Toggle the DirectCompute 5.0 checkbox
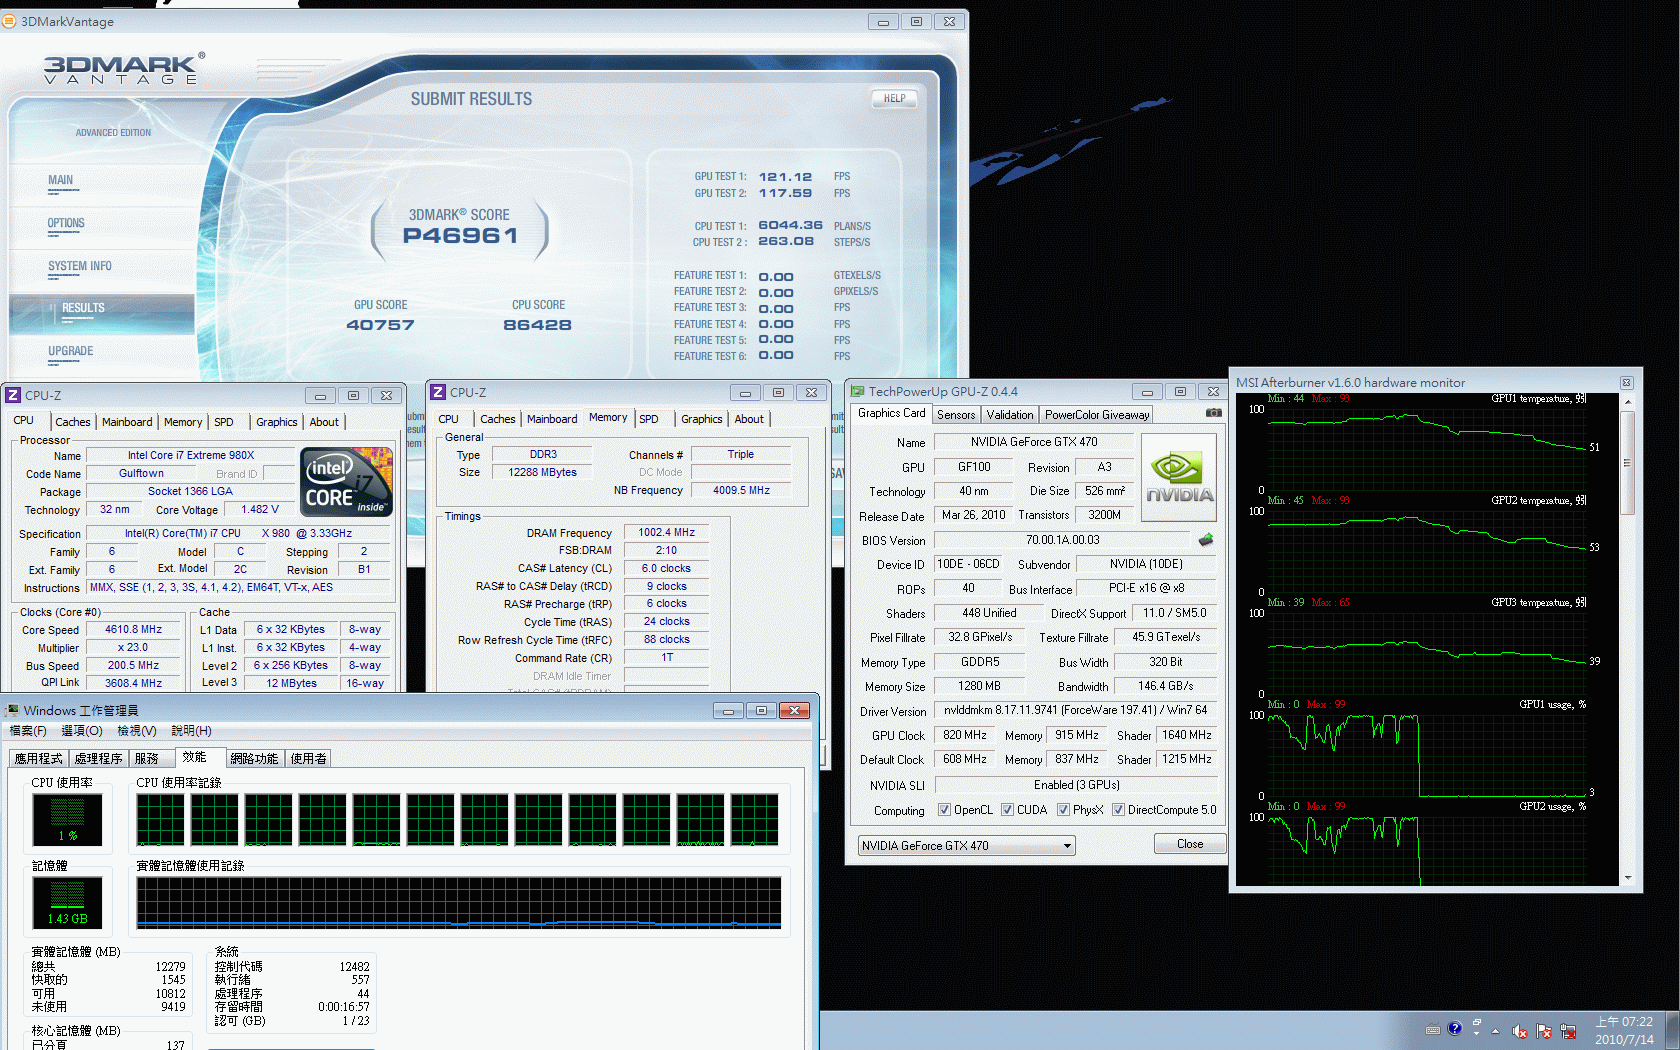 (1118, 810)
